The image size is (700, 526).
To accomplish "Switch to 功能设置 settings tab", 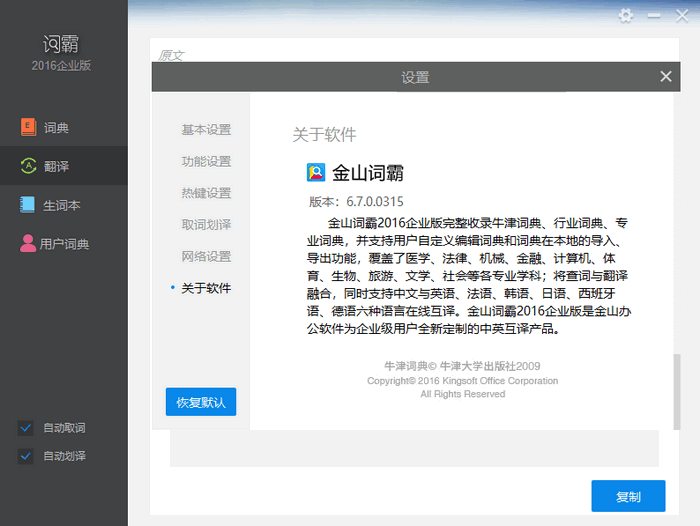I will click(x=206, y=162).
